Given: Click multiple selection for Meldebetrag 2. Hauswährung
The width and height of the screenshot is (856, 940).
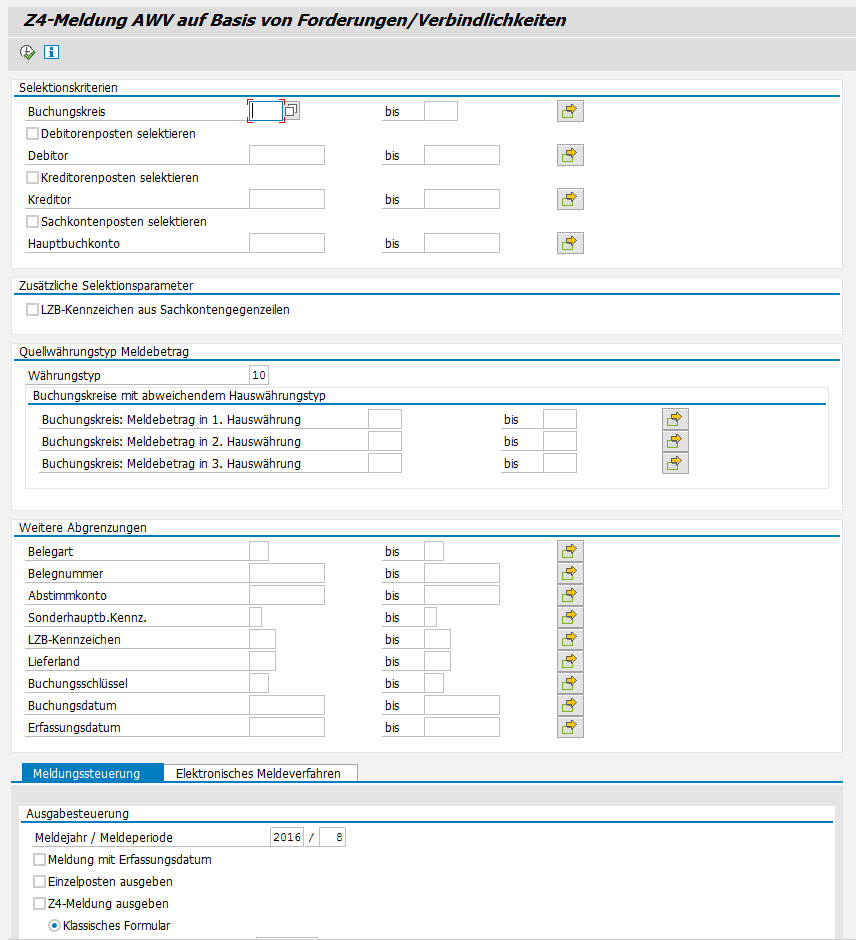Looking at the screenshot, I should pyautogui.click(x=675, y=441).
